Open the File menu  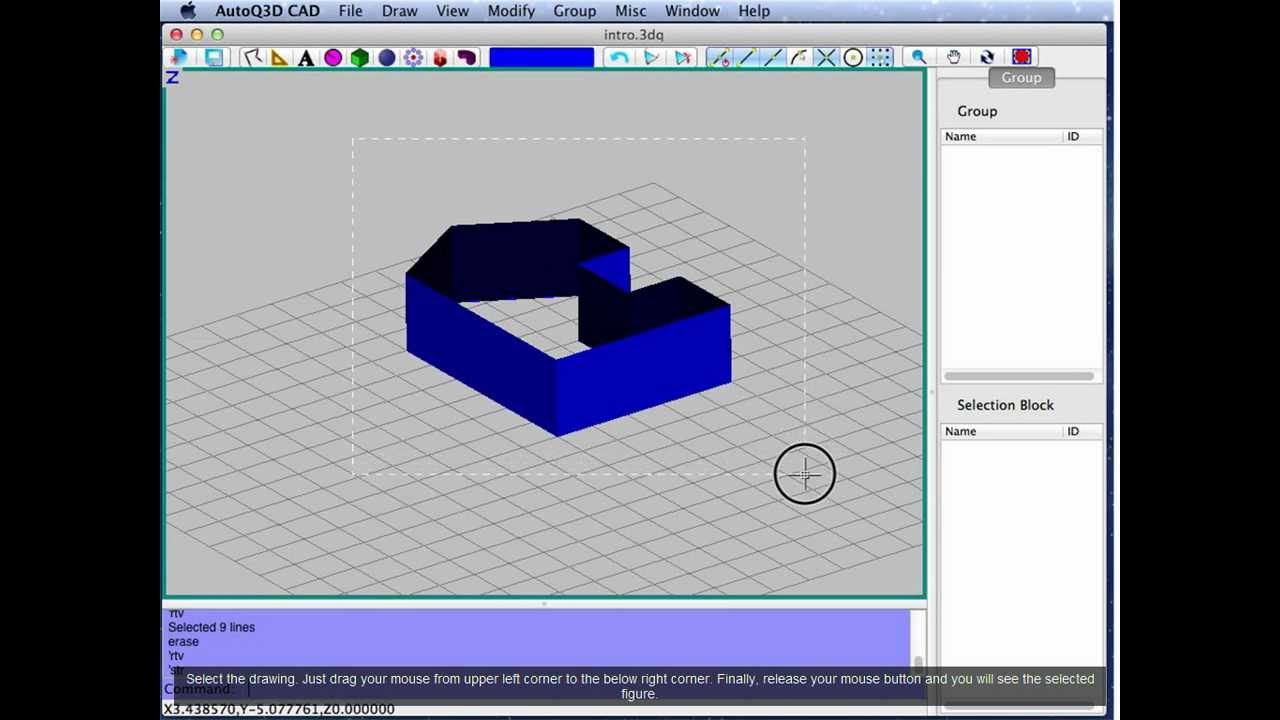350,11
